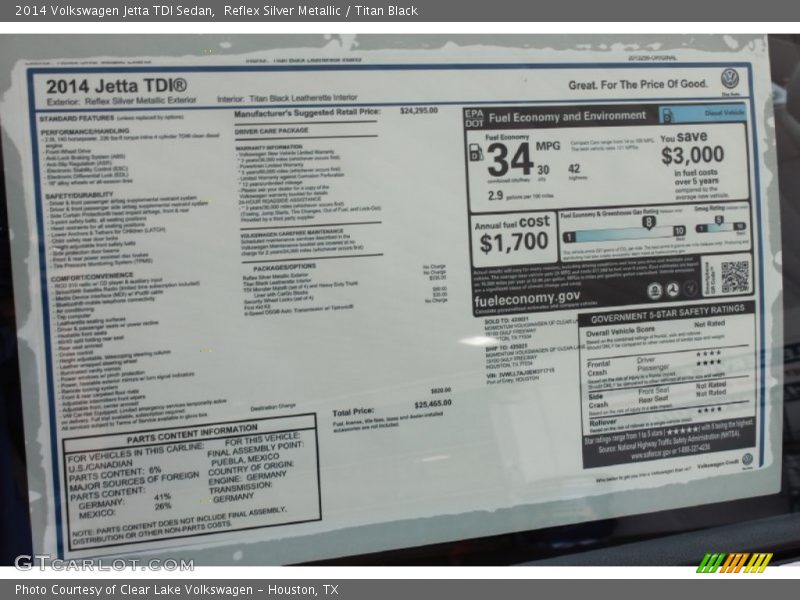800x600 pixels.
Task: Click the VW logo beside the slogan
Action: 730,79
